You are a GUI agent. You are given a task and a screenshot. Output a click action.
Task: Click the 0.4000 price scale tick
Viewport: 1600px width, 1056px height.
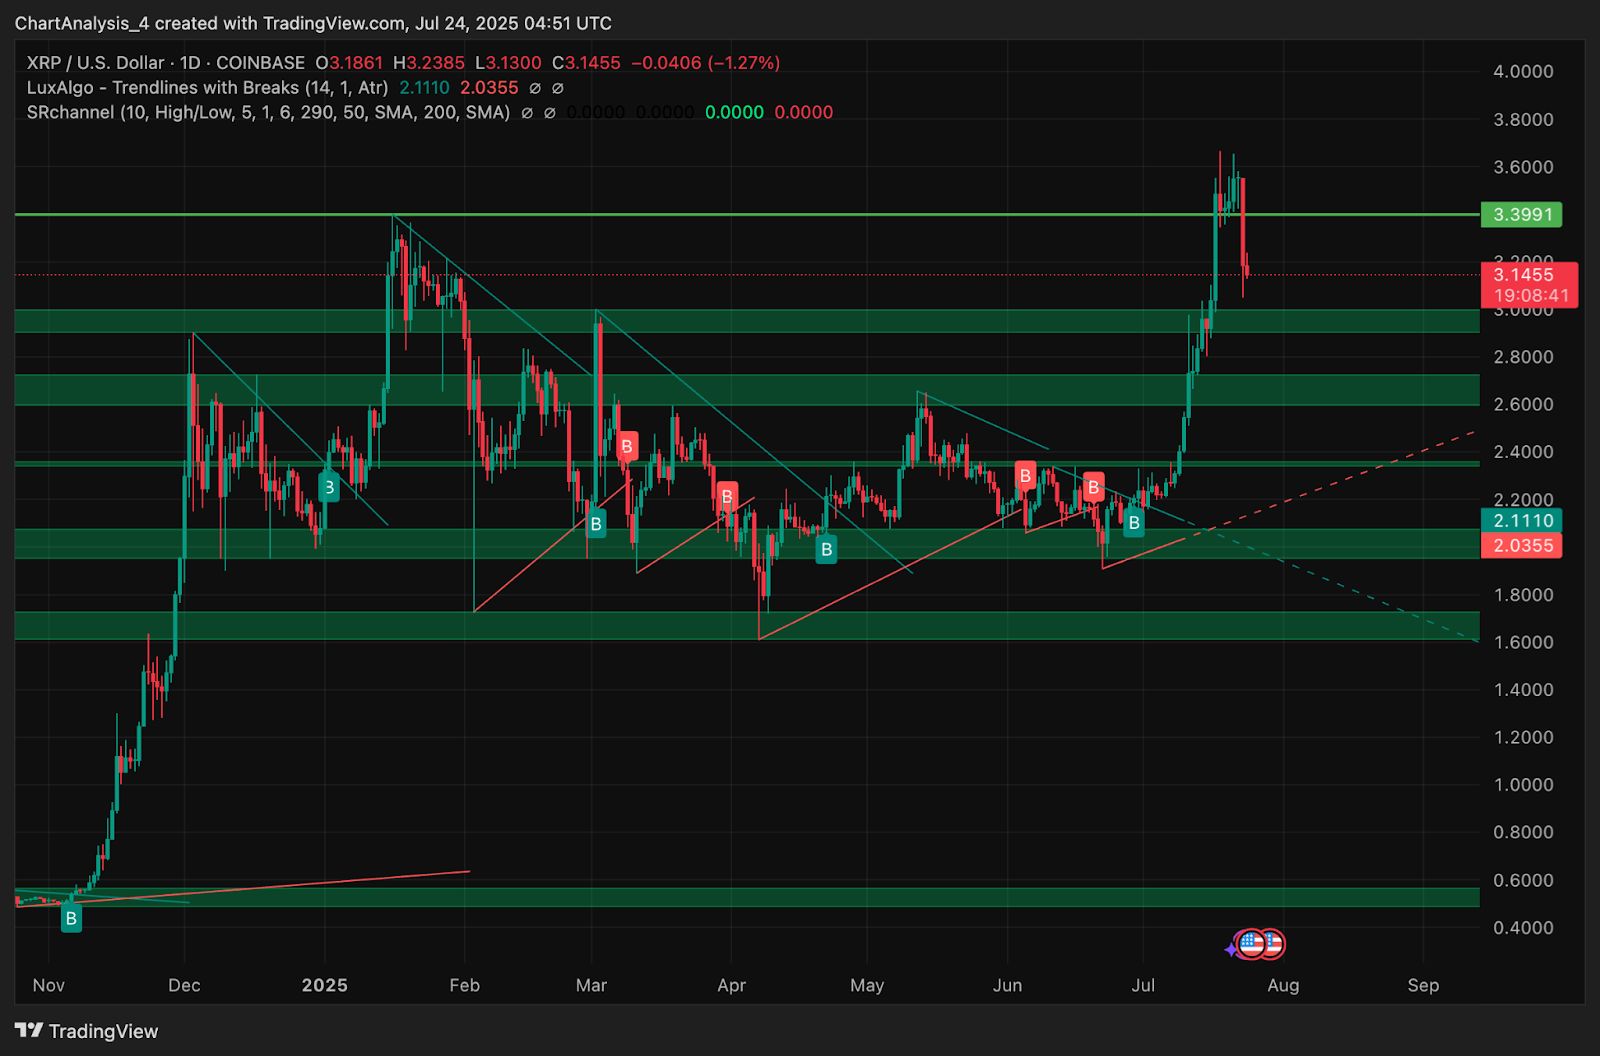point(1523,928)
